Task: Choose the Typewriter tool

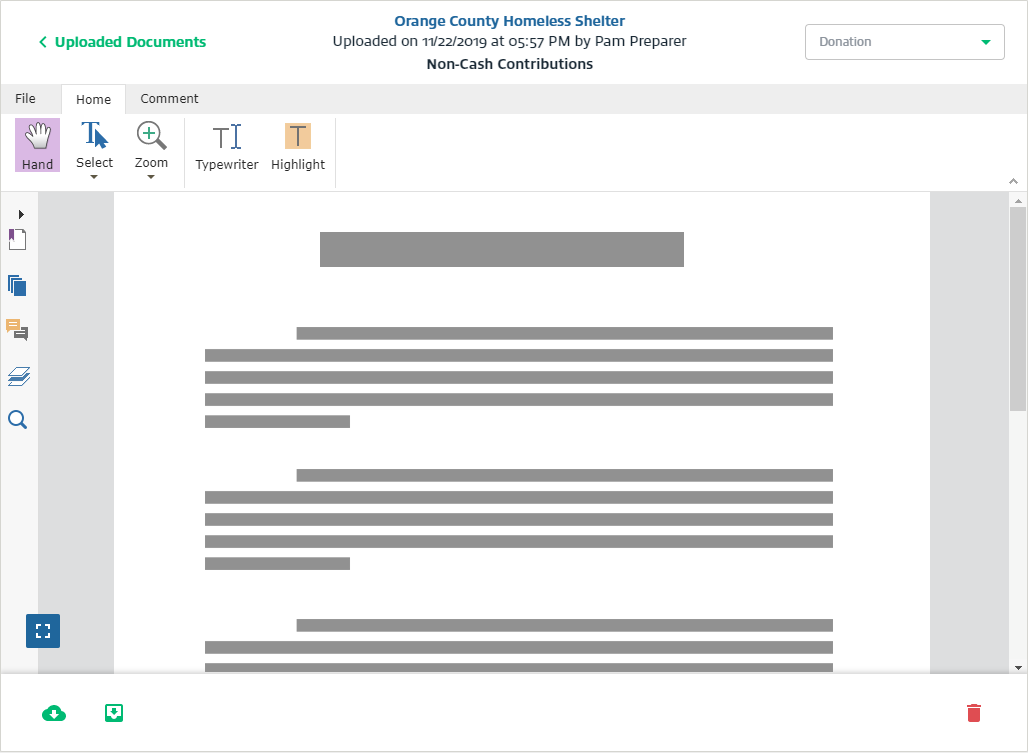Action: [x=227, y=147]
